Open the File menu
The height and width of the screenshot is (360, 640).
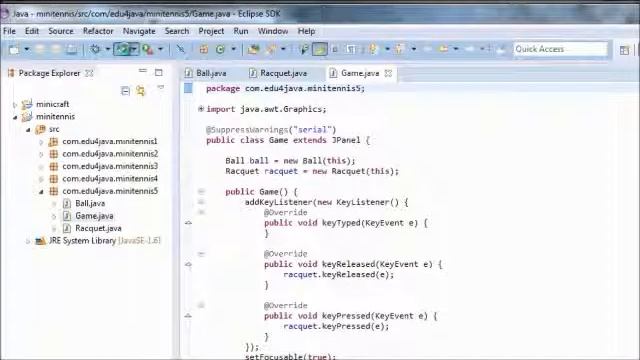coord(9,31)
